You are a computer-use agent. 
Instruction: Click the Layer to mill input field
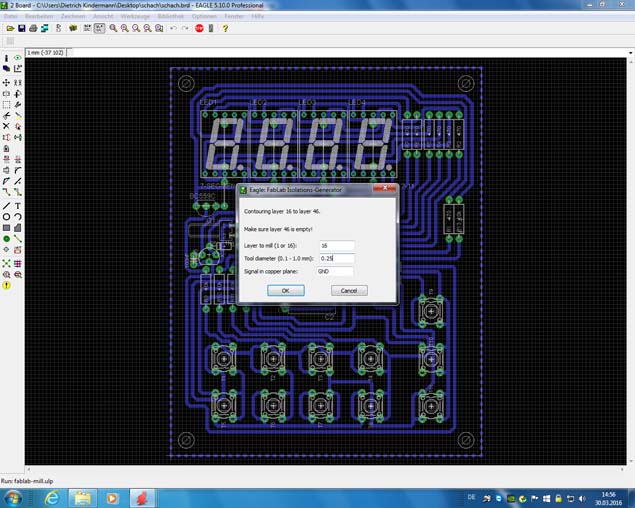tap(337, 245)
